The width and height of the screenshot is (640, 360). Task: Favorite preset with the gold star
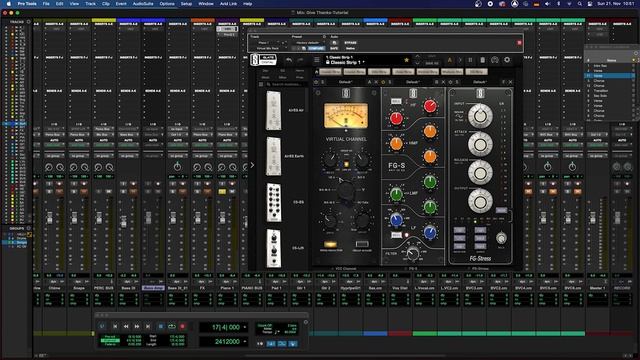pyautogui.click(x=407, y=60)
